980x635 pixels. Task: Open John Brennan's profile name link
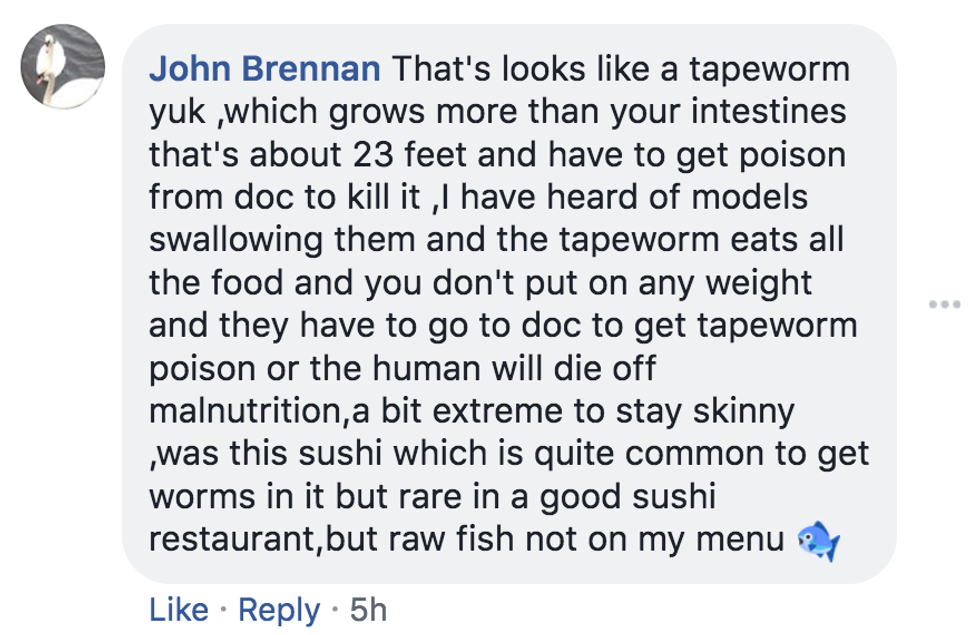[264, 71]
